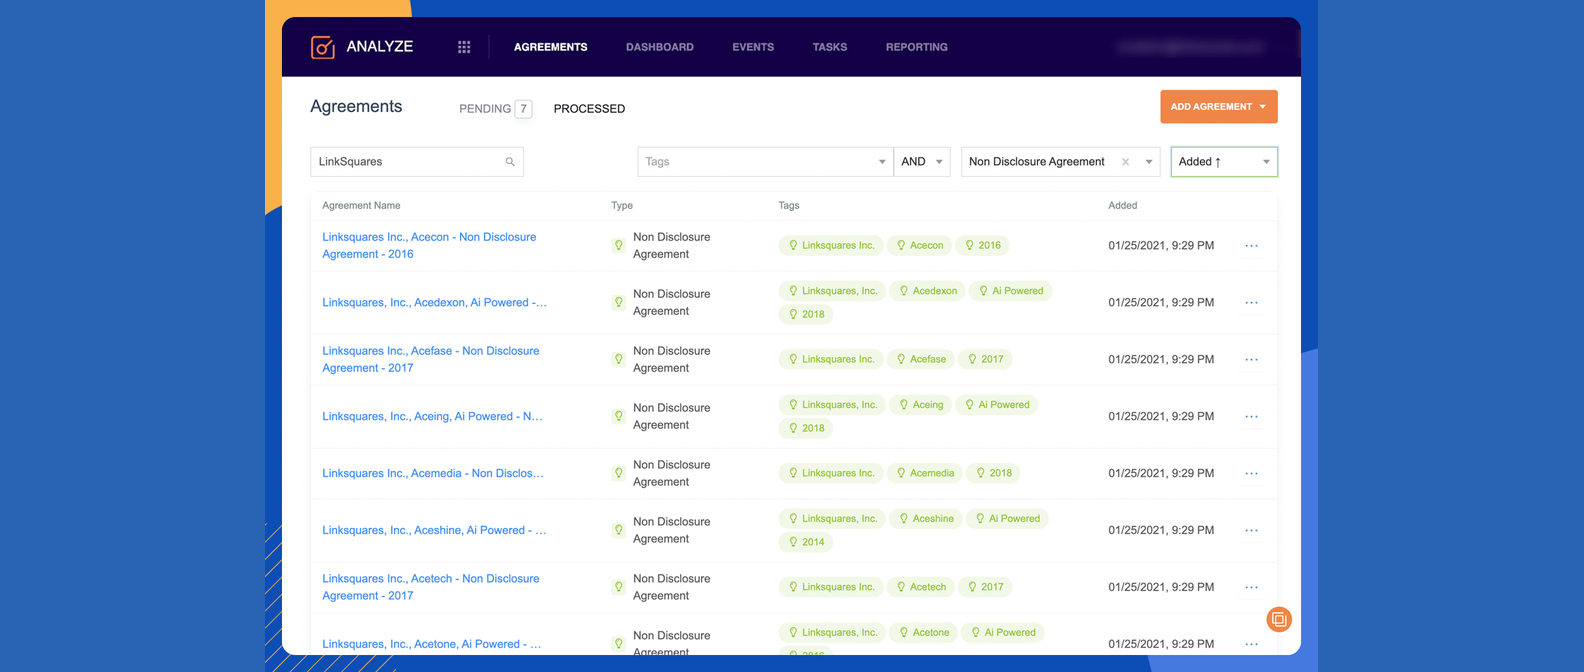Go to the Agreements nav tab
The height and width of the screenshot is (672, 1584).
point(550,47)
